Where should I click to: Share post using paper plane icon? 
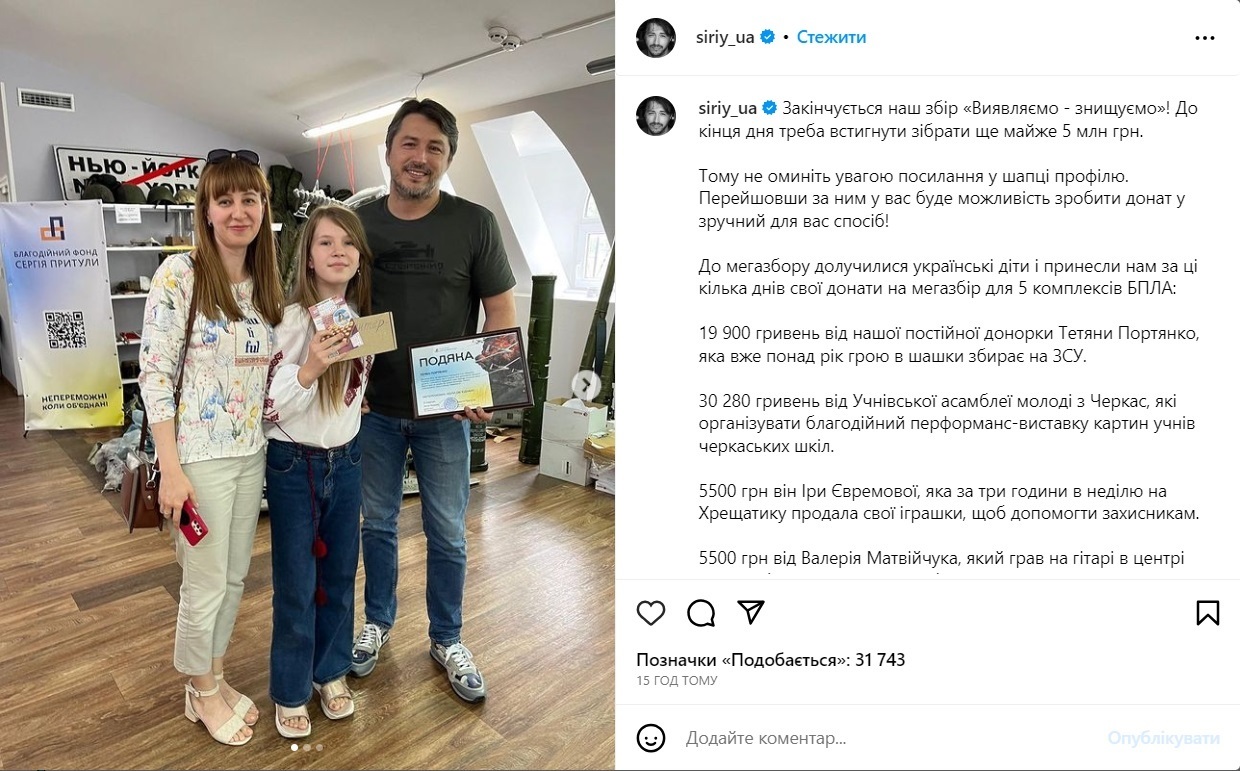[751, 613]
